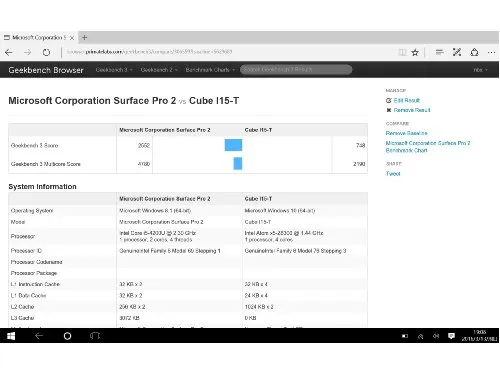Open a new tab with the plus button
The height and width of the screenshot is (375, 500).
[x=85, y=37]
